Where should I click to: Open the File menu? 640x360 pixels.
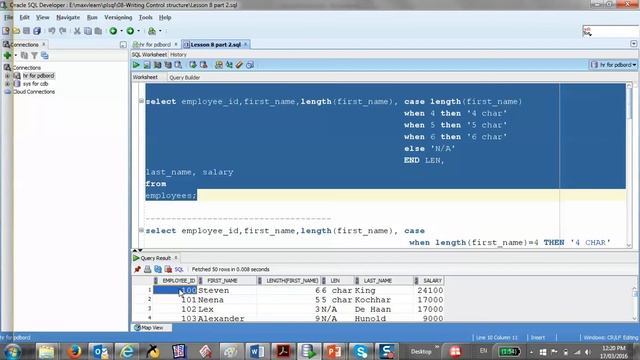click(x=8, y=18)
